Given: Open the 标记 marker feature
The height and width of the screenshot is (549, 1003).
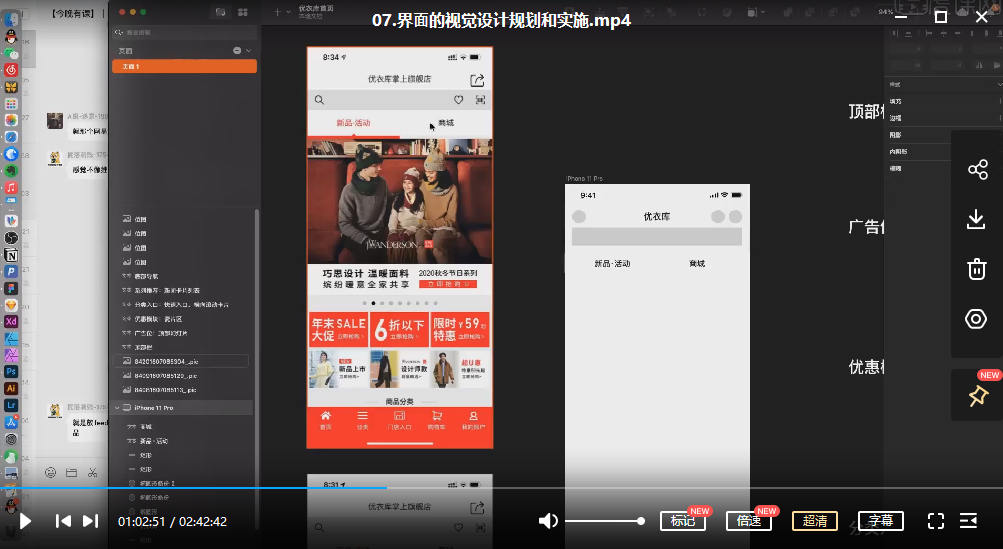Looking at the screenshot, I should click(x=683, y=521).
